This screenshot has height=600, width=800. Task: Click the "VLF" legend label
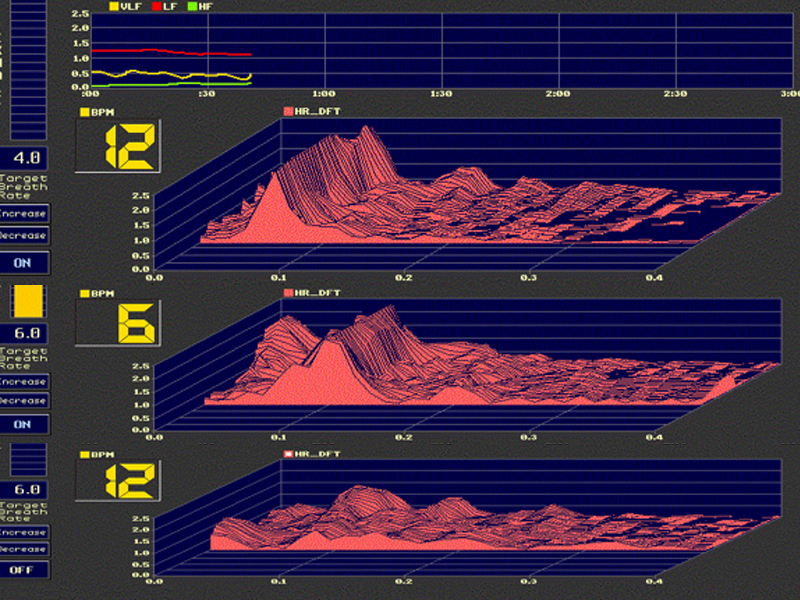click(131, 7)
